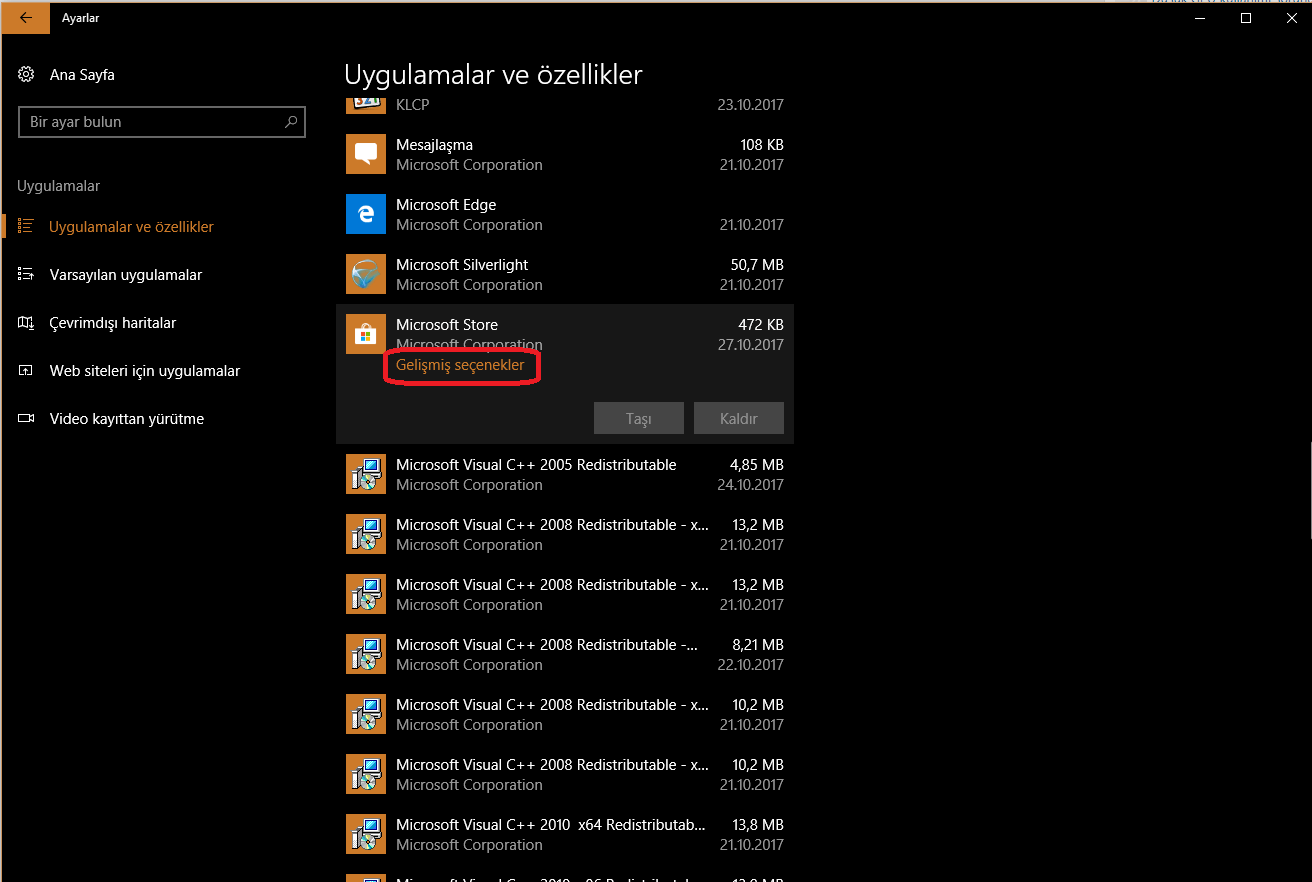Click the magnifier icon in the search box
This screenshot has height=882, width=1312.
click(x=291, y=122)
